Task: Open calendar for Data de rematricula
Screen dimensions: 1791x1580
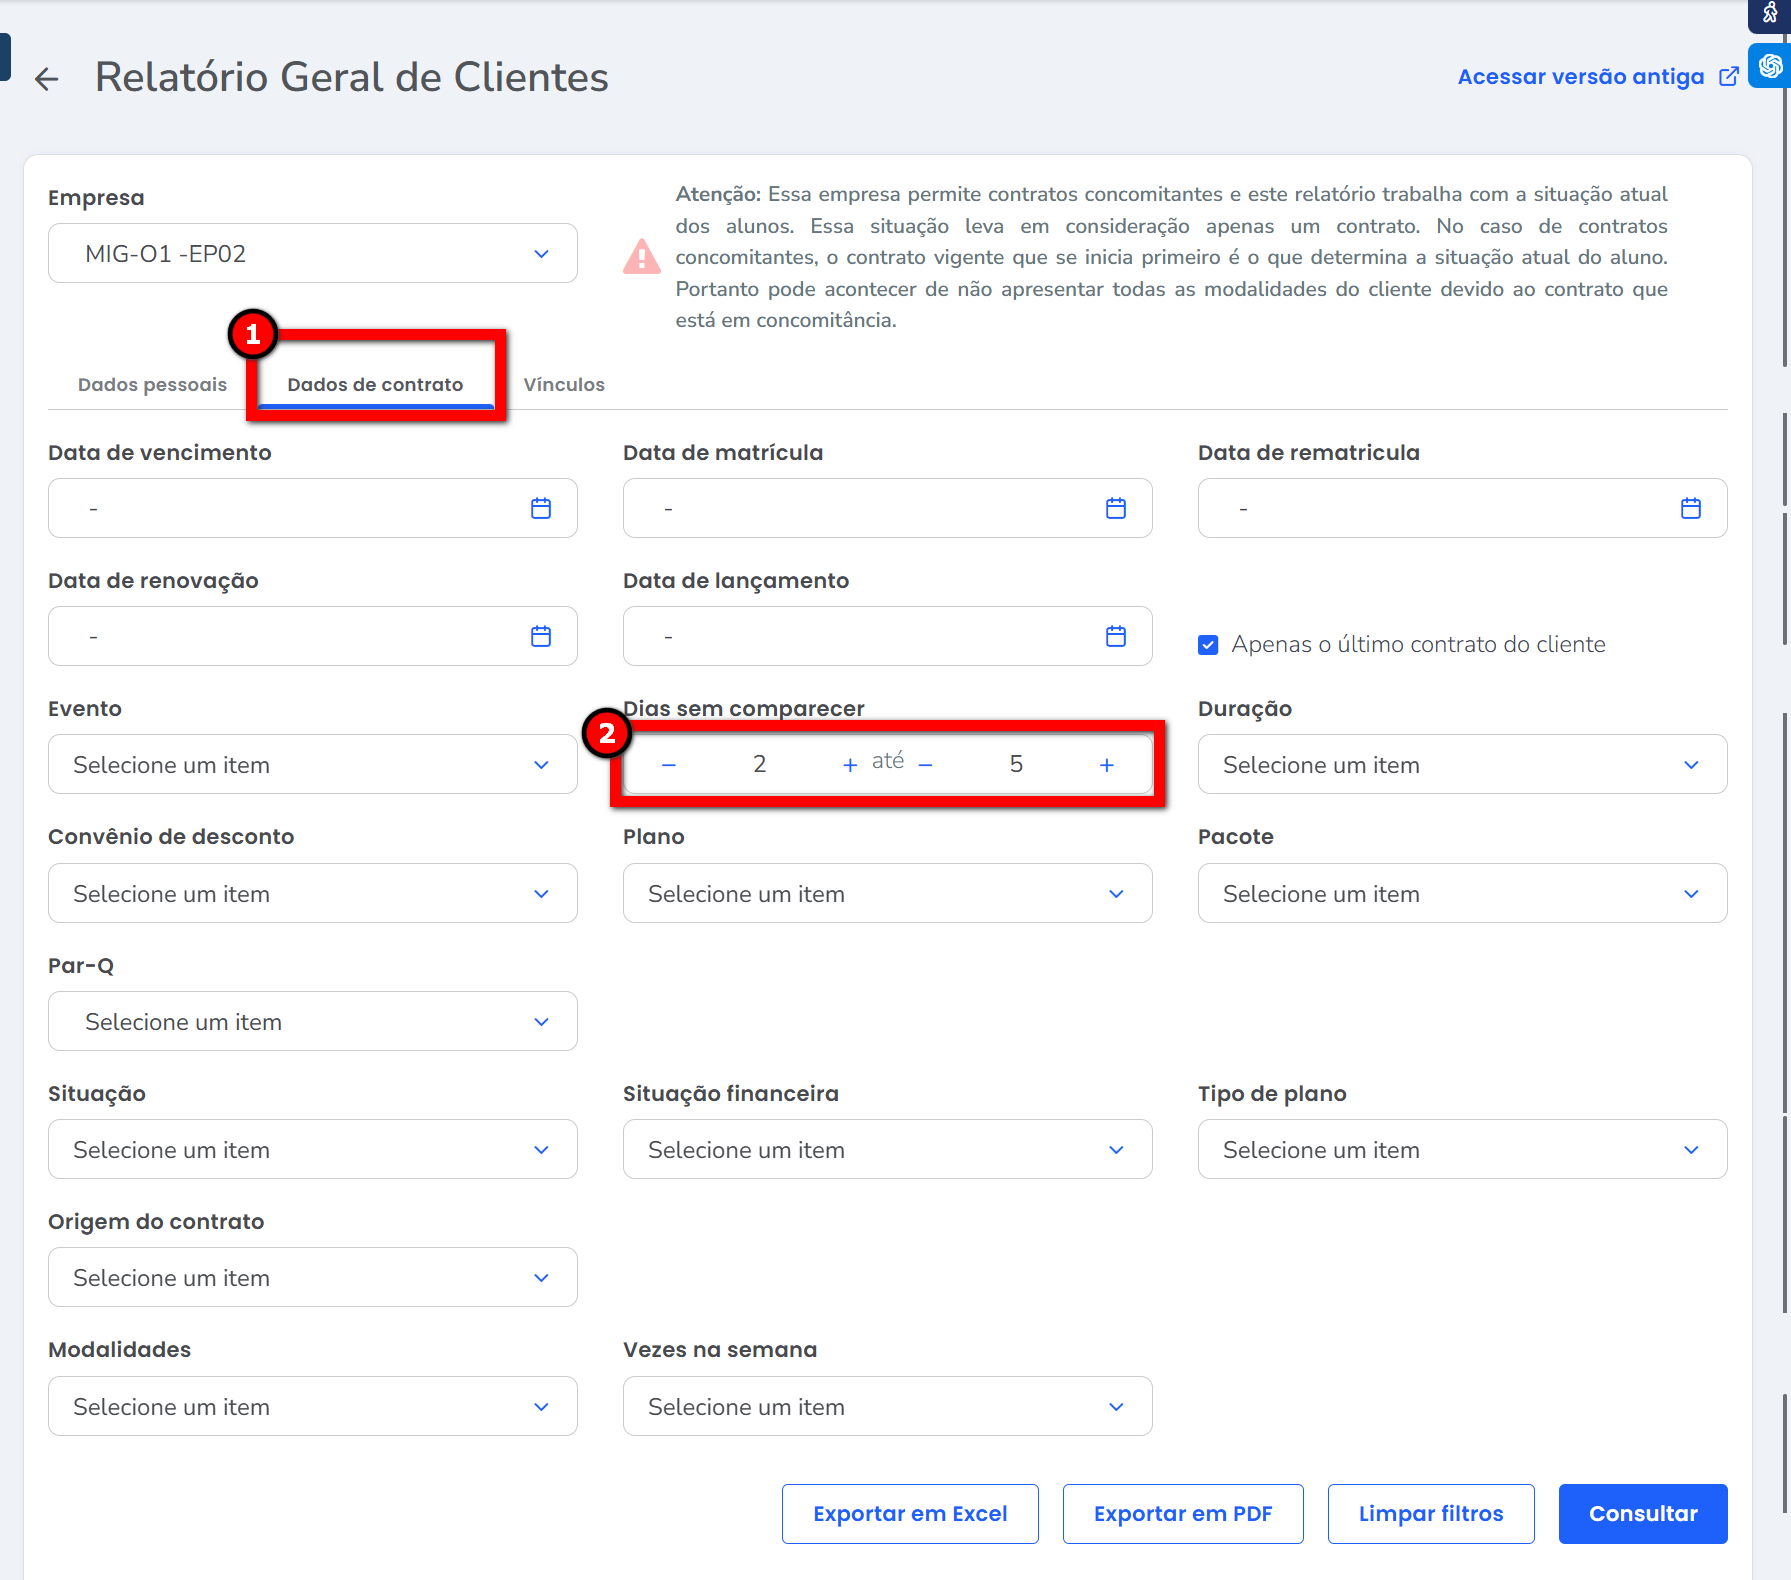Action: click(1691, 508)
